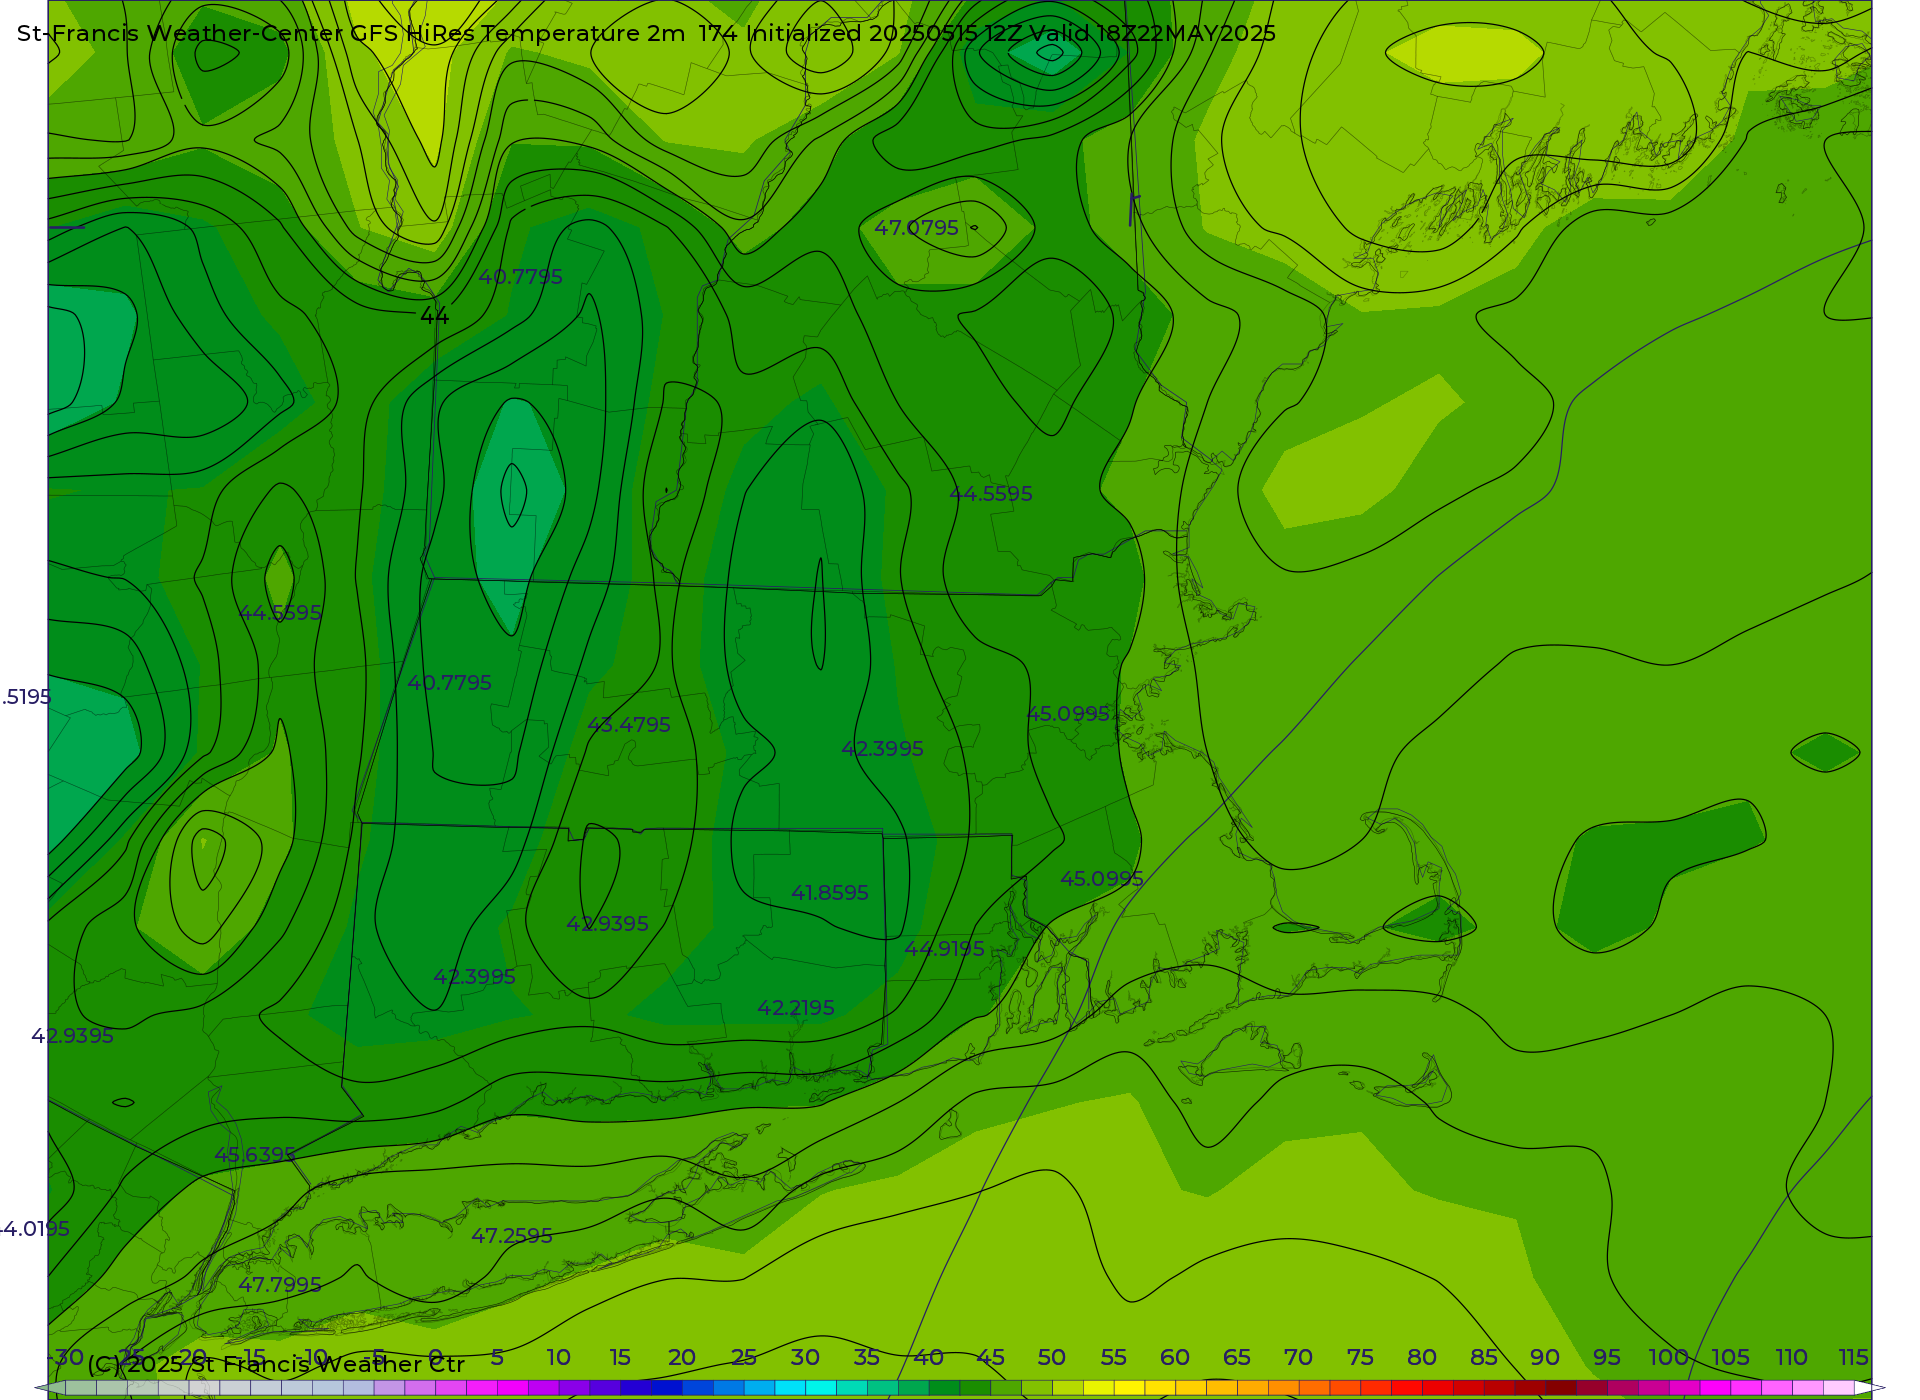Click the 20 label on the color scale
Viewport: 1920px width, 1400px height.
(x=681, y=1358)
